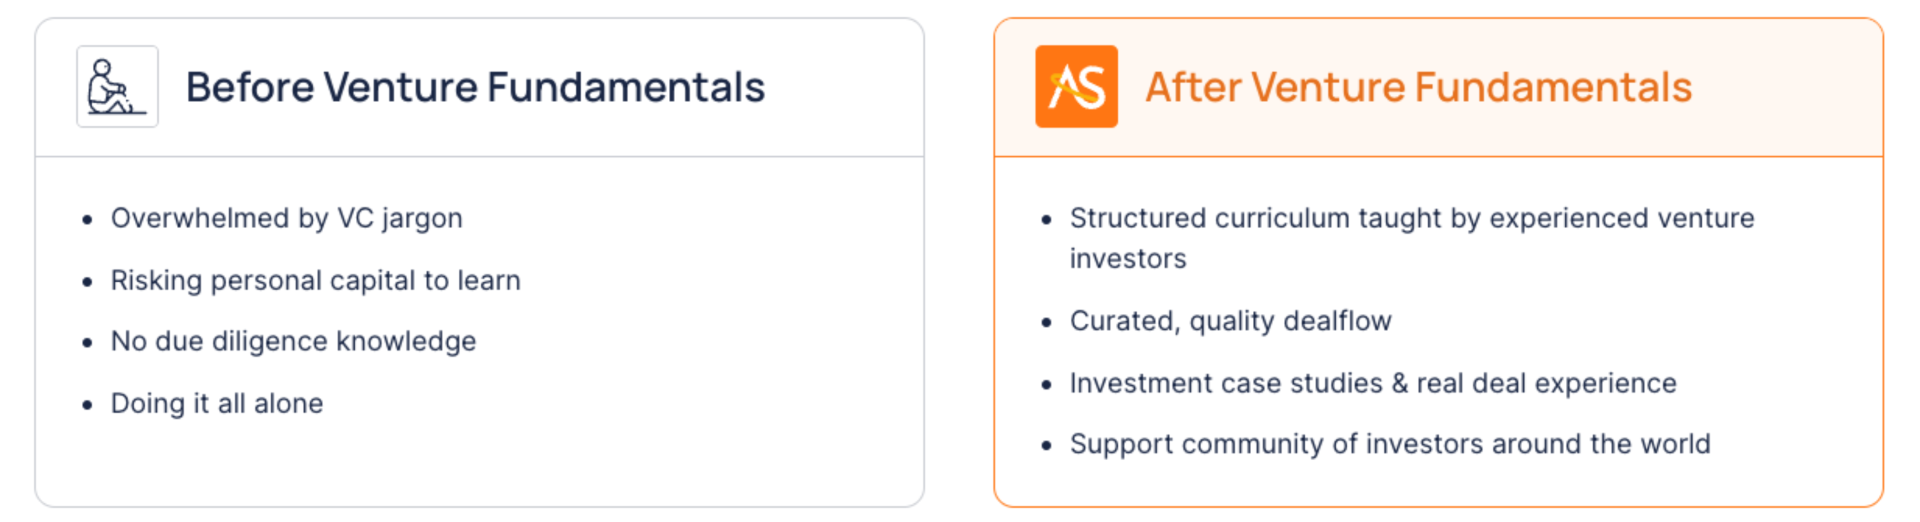Click the bullet before Overwhelmed by VC jargon
This screenshot has width=1920, height=522.
[x=88, y=220]
